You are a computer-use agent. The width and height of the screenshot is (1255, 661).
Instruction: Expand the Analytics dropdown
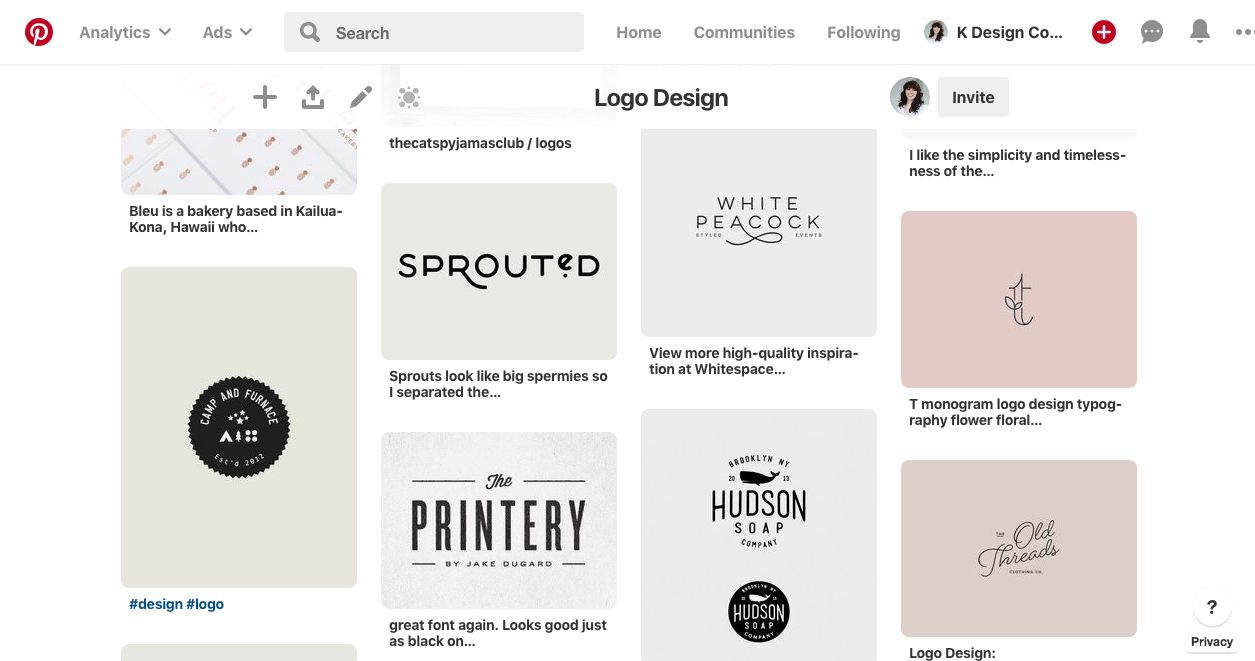[124, 31]
